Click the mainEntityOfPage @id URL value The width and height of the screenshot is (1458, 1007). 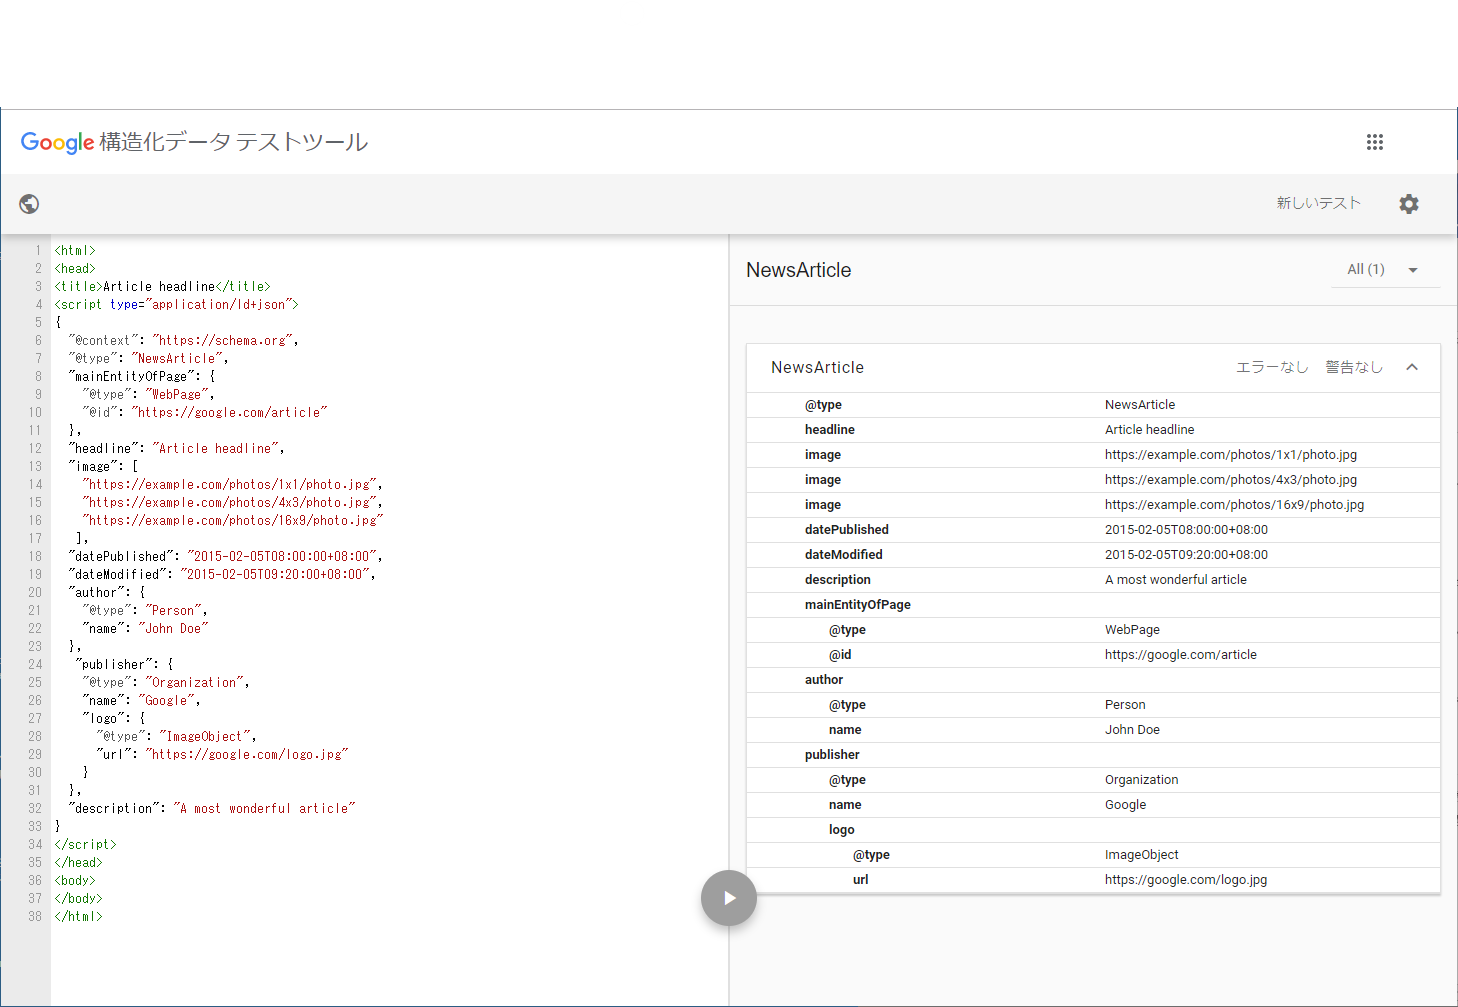(x=1180, y=655)
